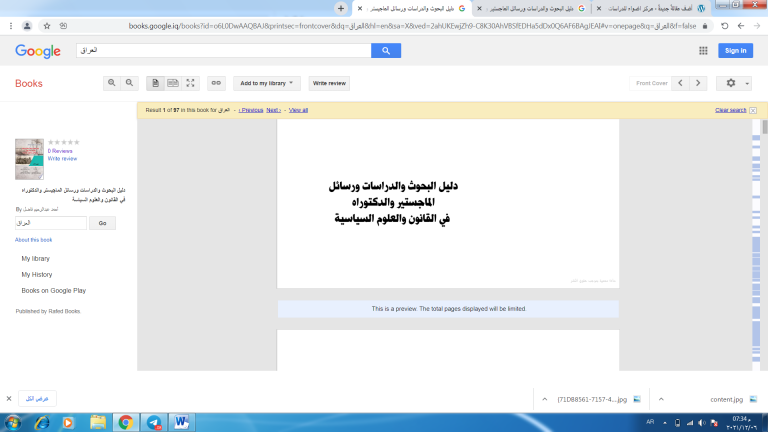This screenshot has width=768, height=432.
Task: Click the book cover thumbnail
Action: click(x=29, y=159)
